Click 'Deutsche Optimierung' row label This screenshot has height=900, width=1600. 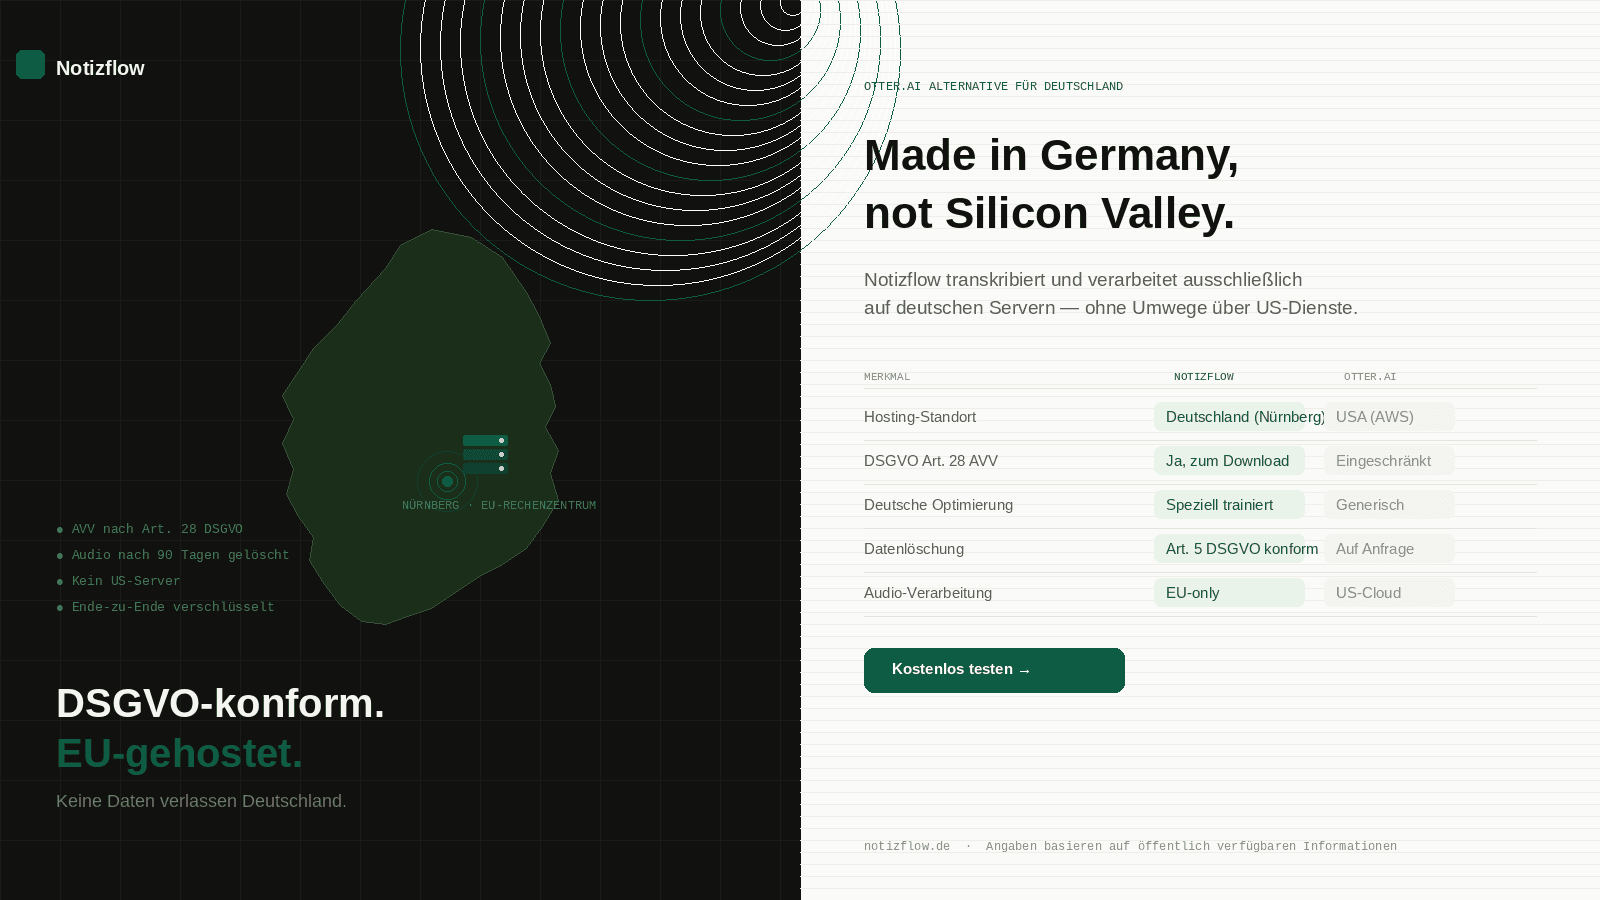click(x=938, y=505)
